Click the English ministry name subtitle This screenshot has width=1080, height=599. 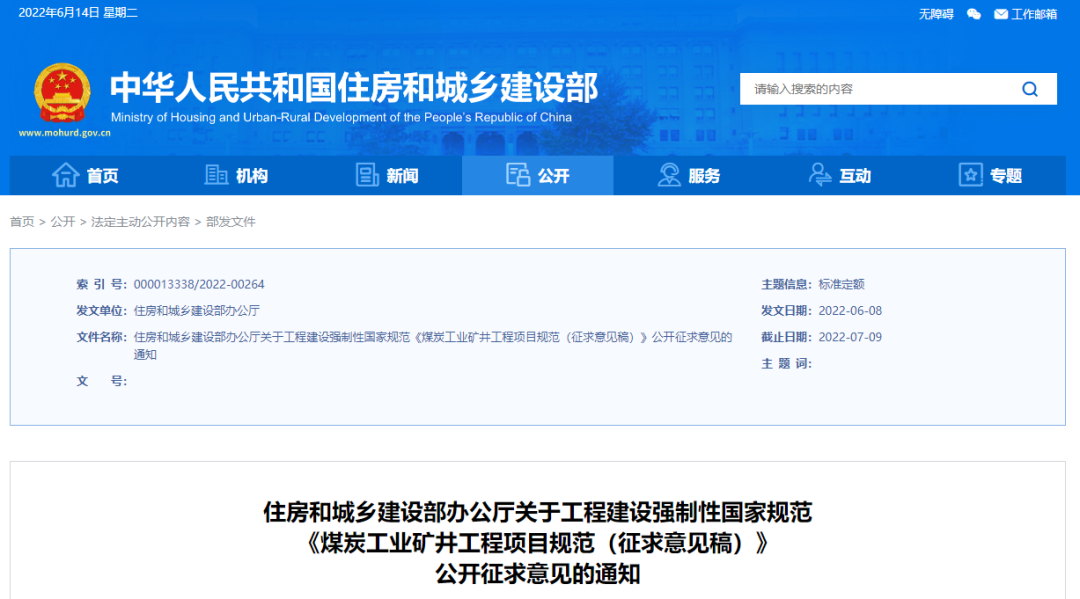click(x=341, y=117)
